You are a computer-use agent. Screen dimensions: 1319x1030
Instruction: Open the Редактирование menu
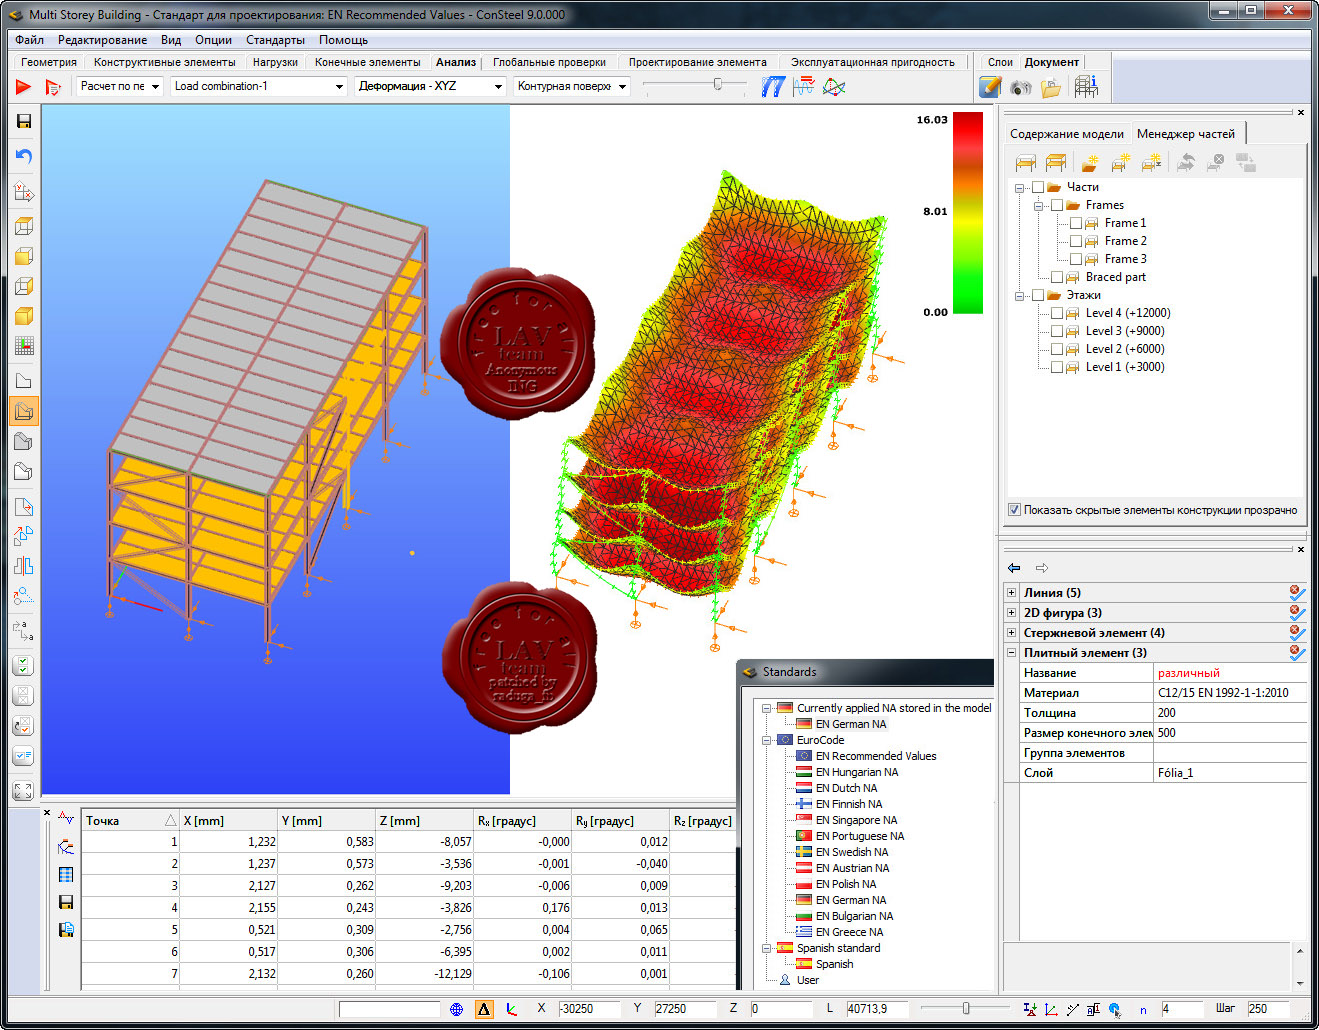pos(102,40)
